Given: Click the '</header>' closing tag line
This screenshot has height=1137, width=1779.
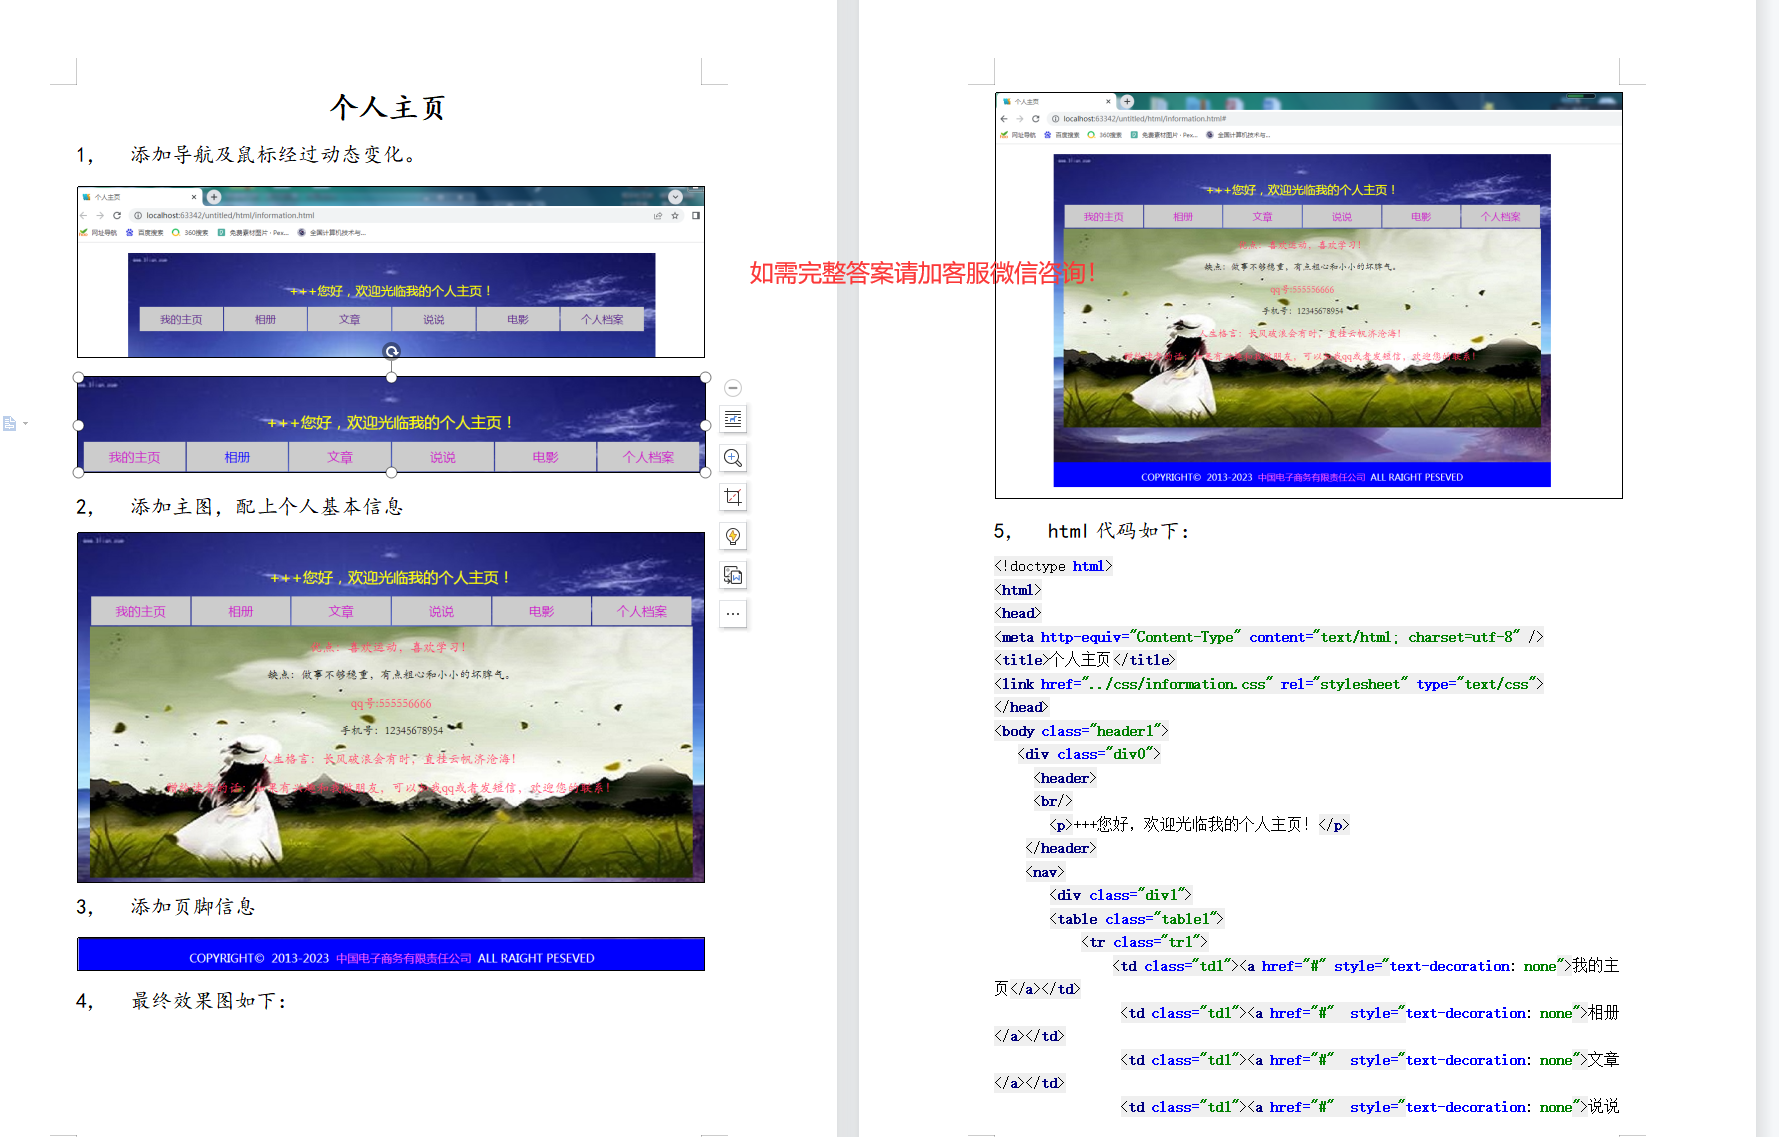Looking at the screenshot, I should (x=1061, y=848).
